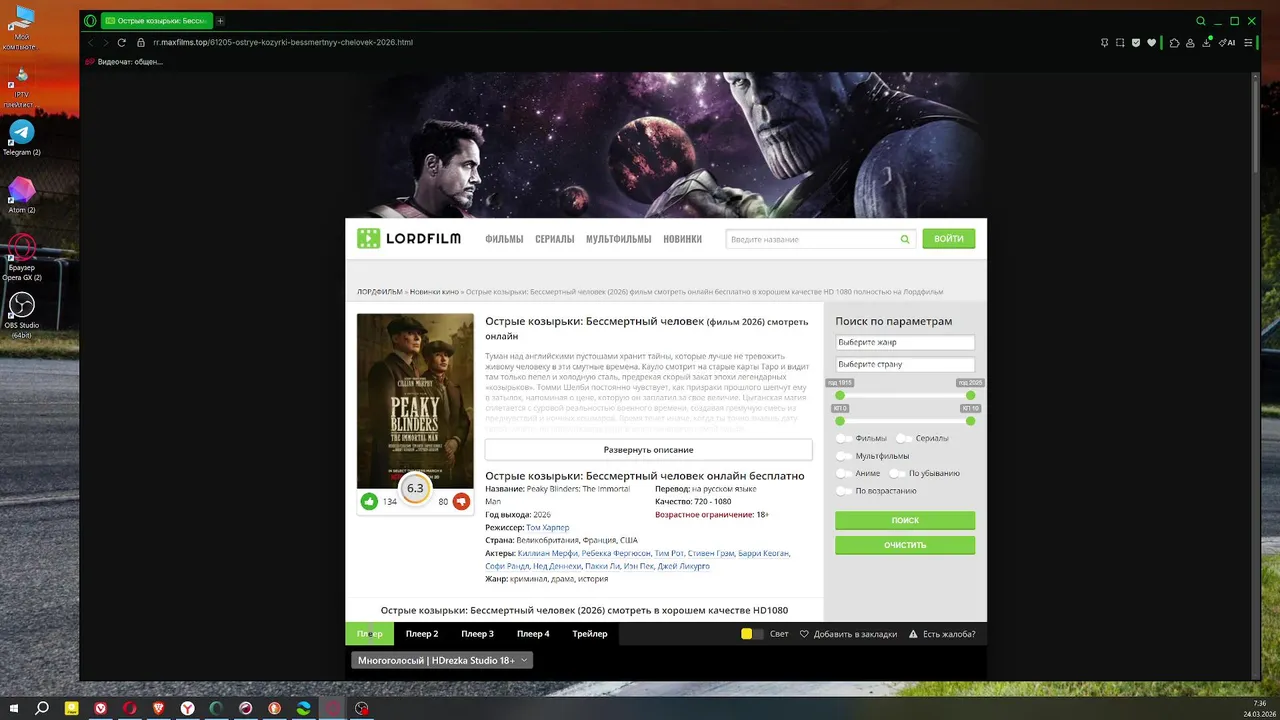Switch to Плеер 4 tab
The image size is (1280, 720).
pyautogui.click(x=533, y=634)
